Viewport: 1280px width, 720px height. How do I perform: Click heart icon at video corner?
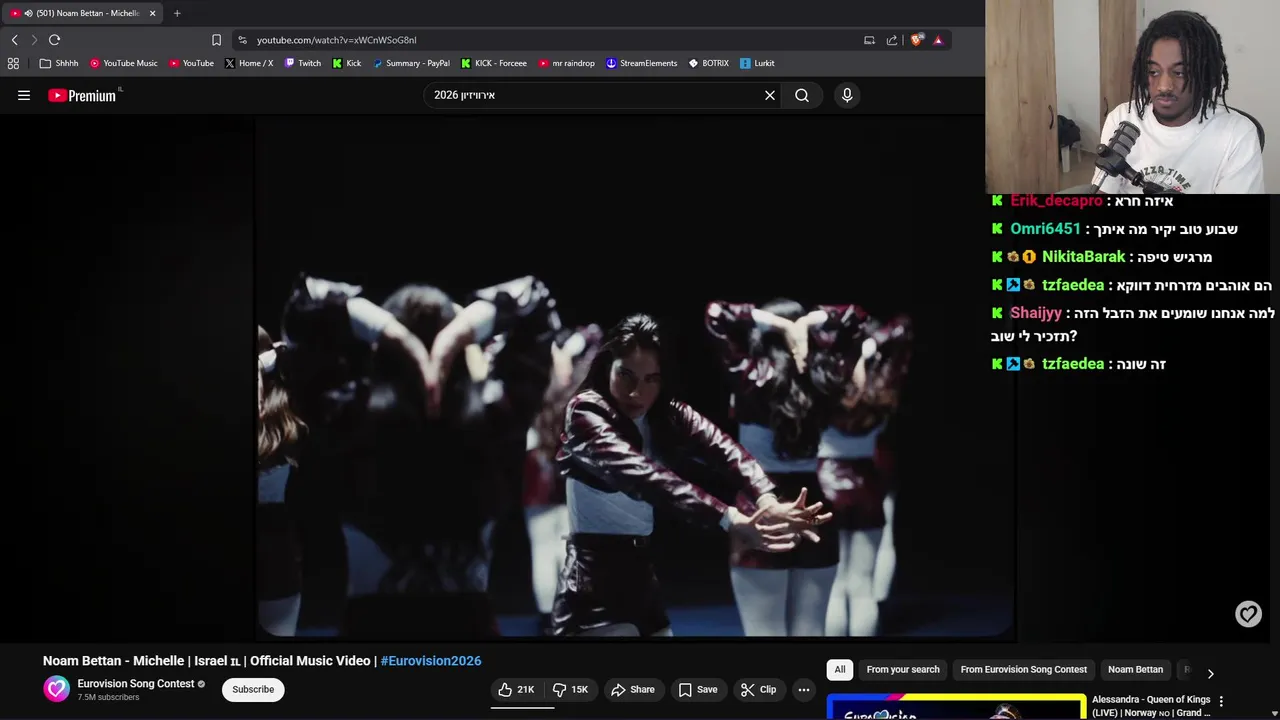[1248, 614]
